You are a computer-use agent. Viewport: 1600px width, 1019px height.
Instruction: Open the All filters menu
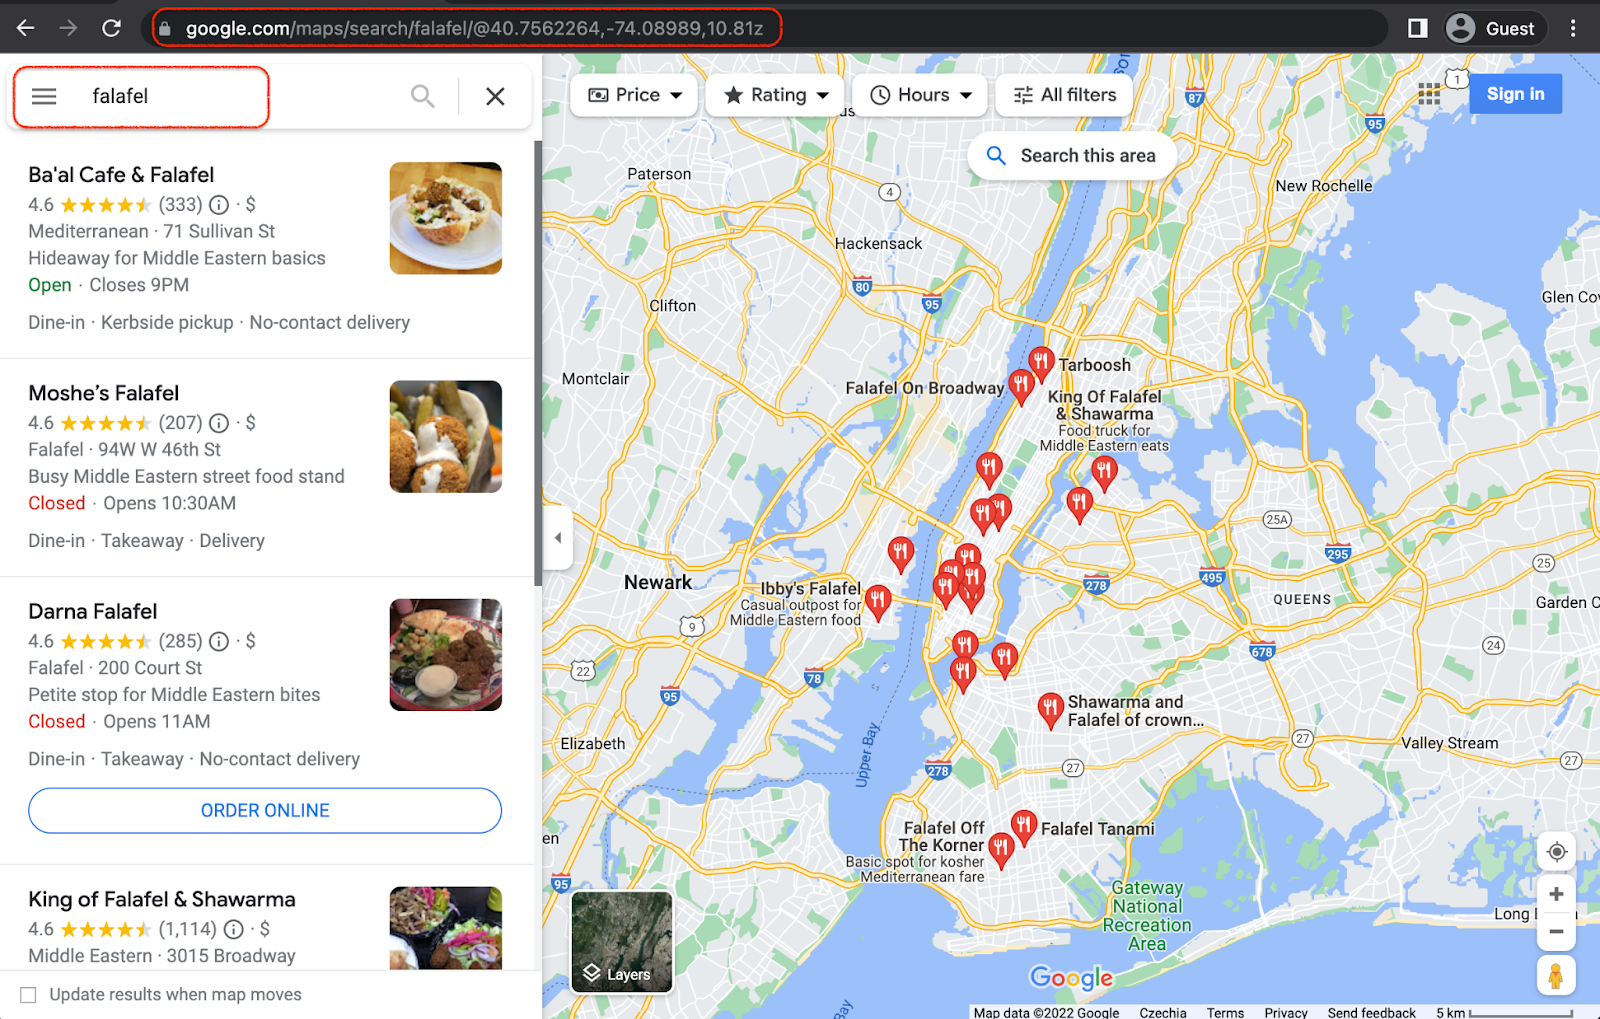point(1064,95)
